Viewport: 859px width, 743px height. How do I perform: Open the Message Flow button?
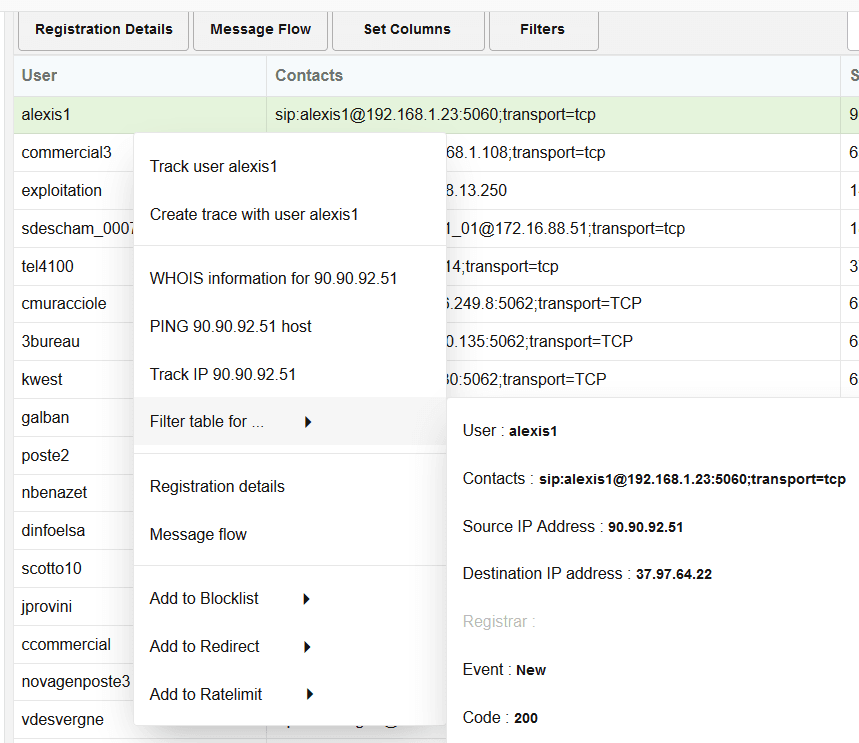[260, 30]
